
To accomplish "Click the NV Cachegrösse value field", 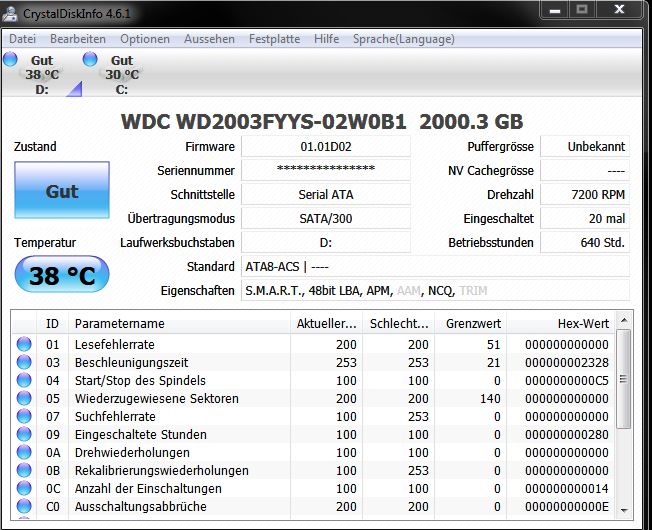I will [585, 170].
